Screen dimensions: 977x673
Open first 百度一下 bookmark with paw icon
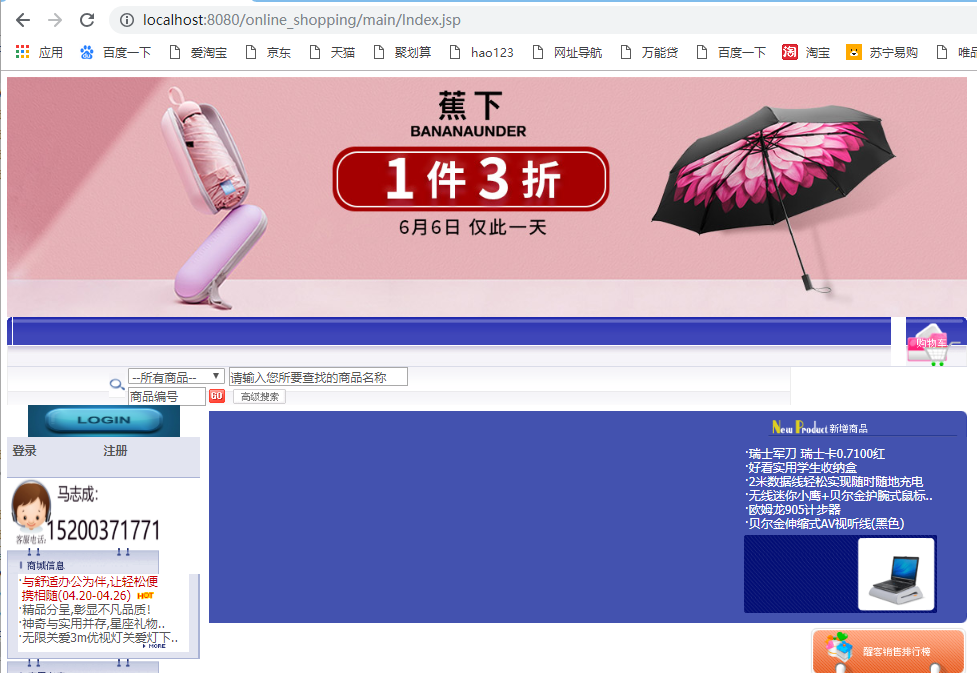pos(116,52)
